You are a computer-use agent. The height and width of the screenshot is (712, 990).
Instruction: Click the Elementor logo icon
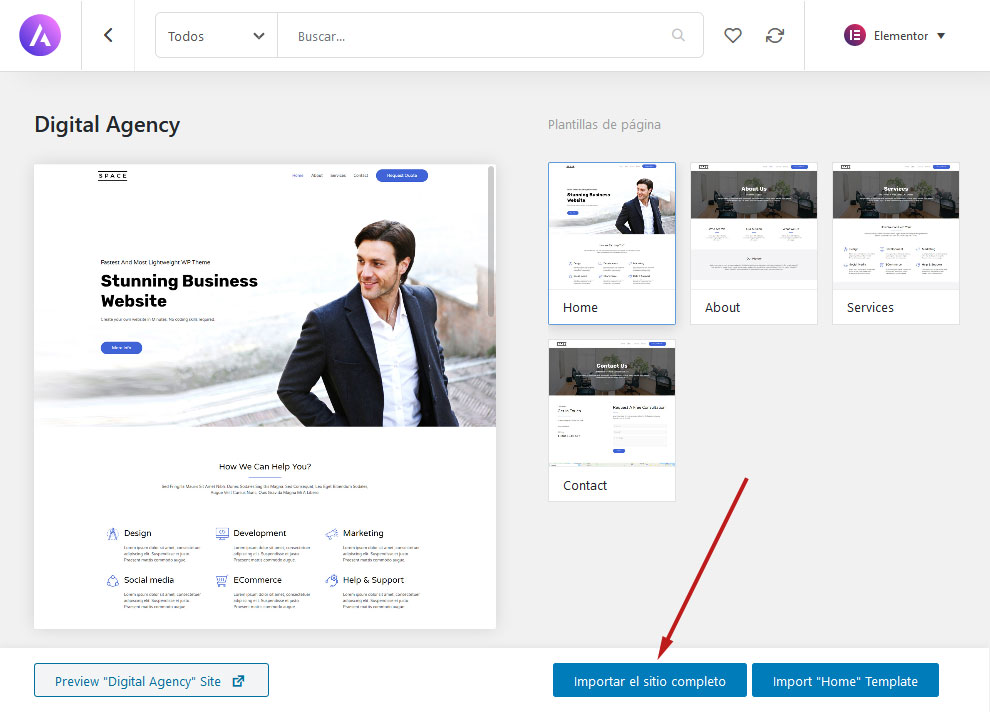(x=855, y=35)
